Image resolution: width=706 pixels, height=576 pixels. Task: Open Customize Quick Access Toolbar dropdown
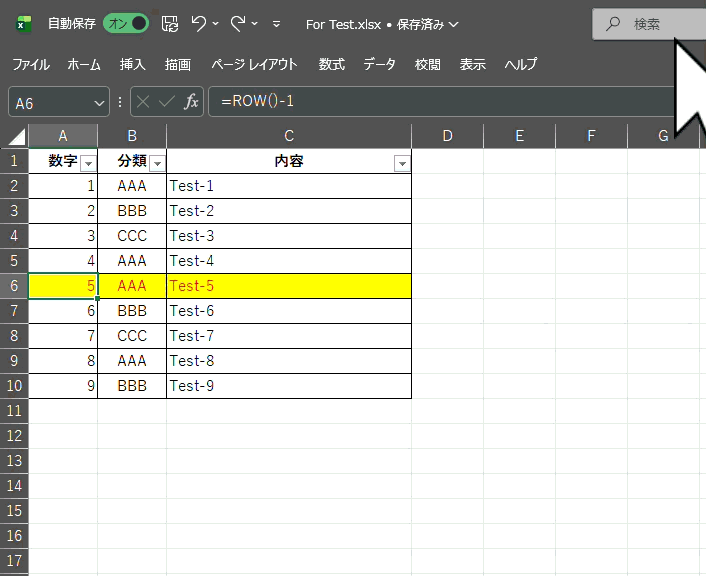click(x=276, y=24)
